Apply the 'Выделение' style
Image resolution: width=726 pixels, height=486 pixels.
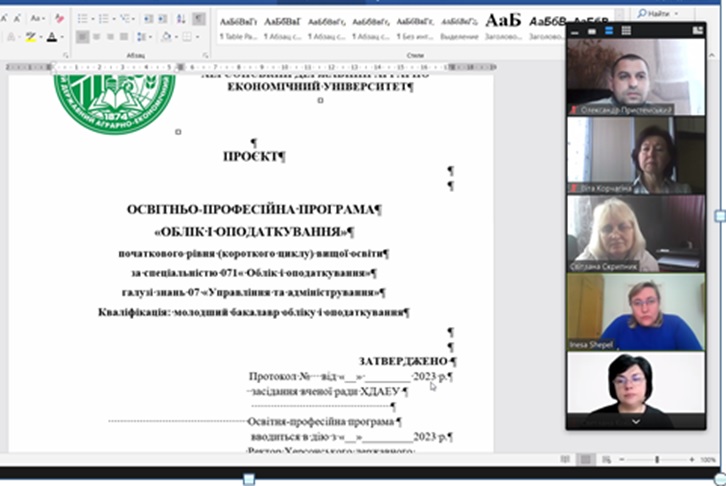point(459,28)
